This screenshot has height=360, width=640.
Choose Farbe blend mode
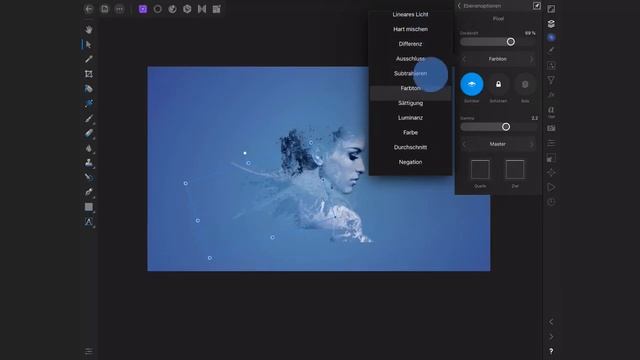click(410, 132)
